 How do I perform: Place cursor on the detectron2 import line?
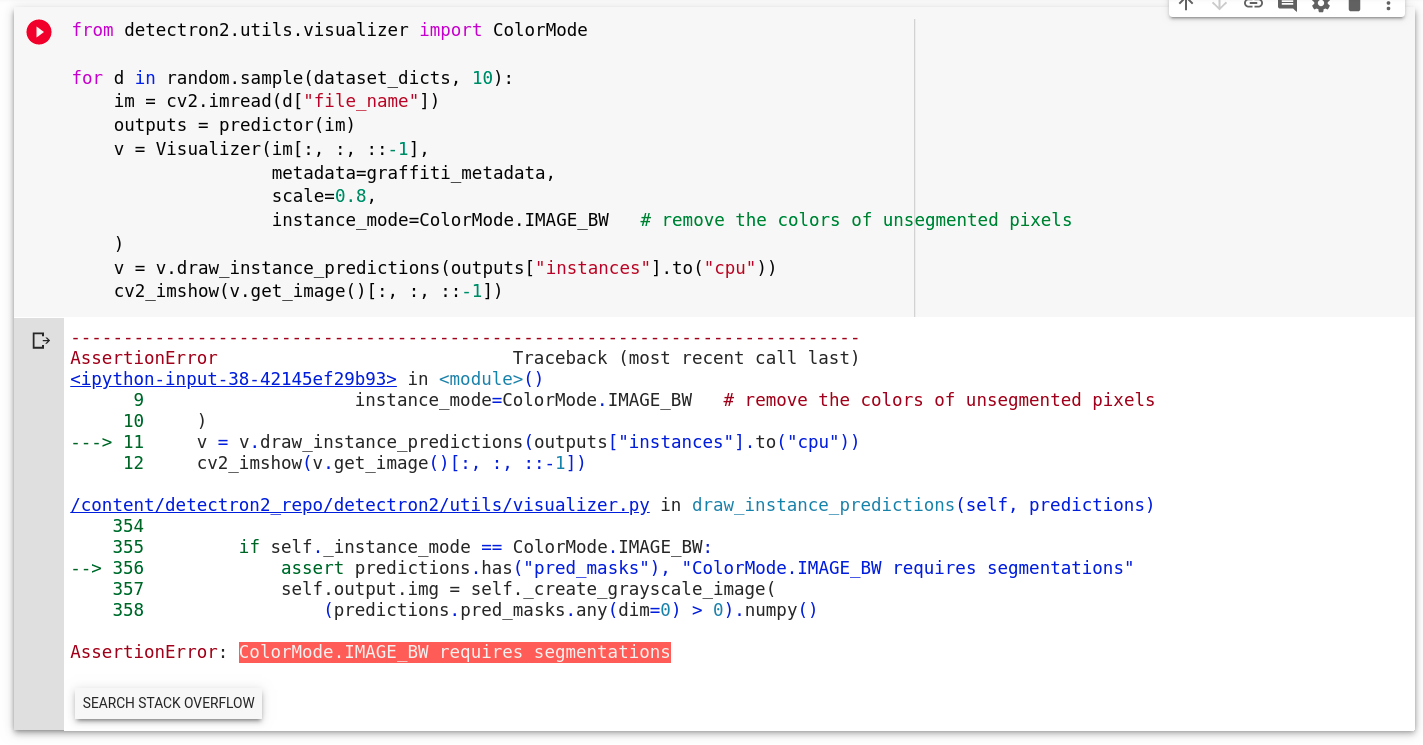pyautogui.click(x=330, y=30)
